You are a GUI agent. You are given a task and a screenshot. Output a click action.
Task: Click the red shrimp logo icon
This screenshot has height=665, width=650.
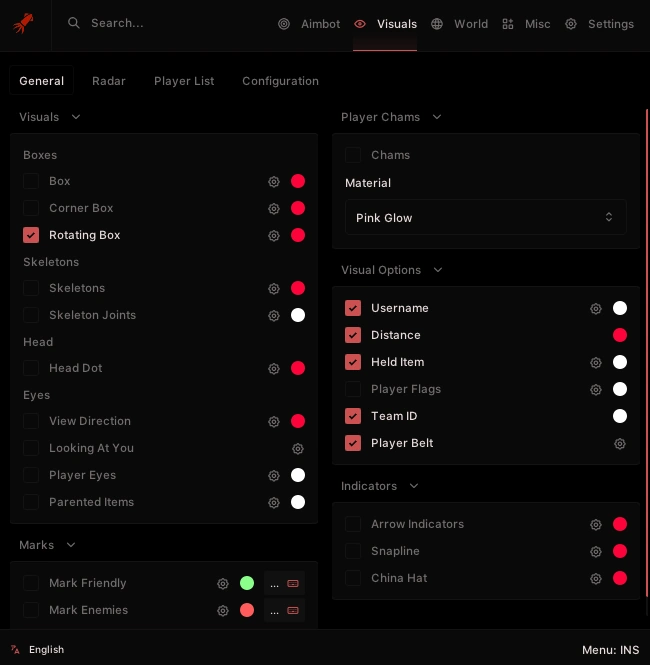click(x=23, y=23)
